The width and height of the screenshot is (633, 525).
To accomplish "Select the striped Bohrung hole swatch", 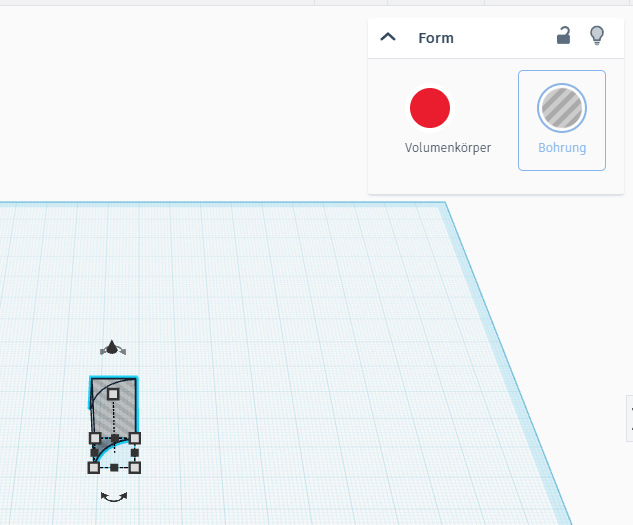I will coord(562,108).
